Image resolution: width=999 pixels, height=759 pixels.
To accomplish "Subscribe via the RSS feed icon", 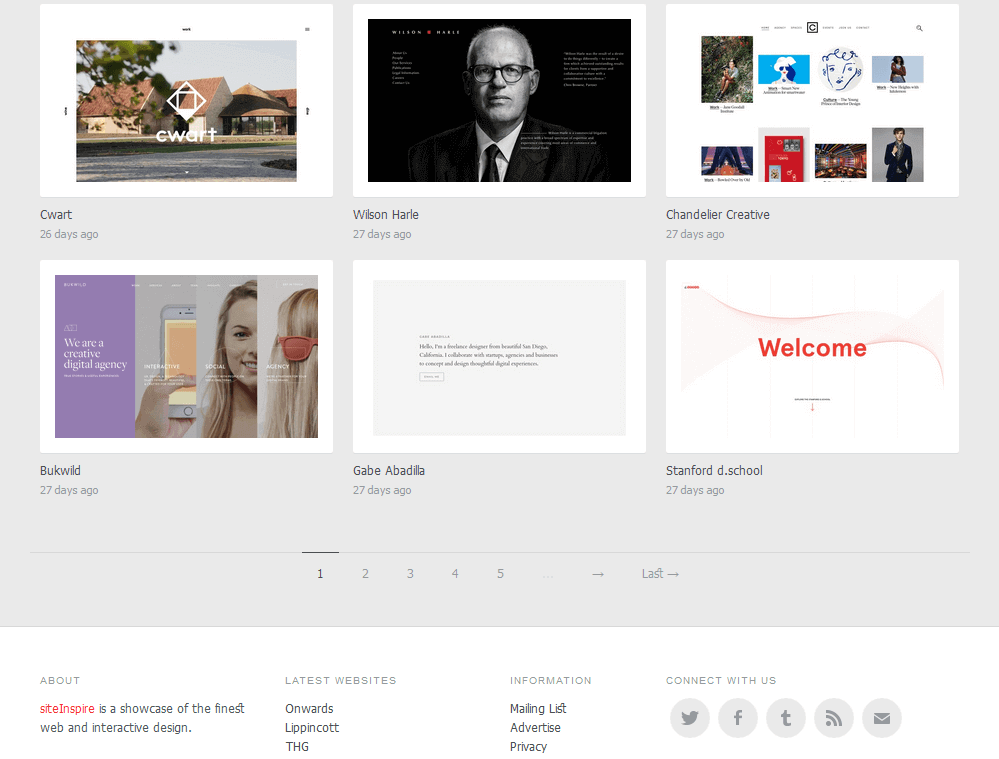I will click(x=833, y=718).
